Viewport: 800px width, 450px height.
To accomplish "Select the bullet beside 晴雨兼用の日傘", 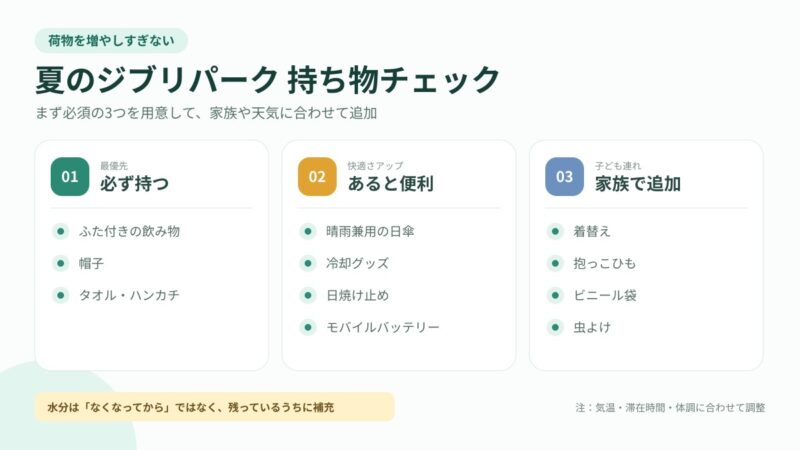I will [308, 231].
